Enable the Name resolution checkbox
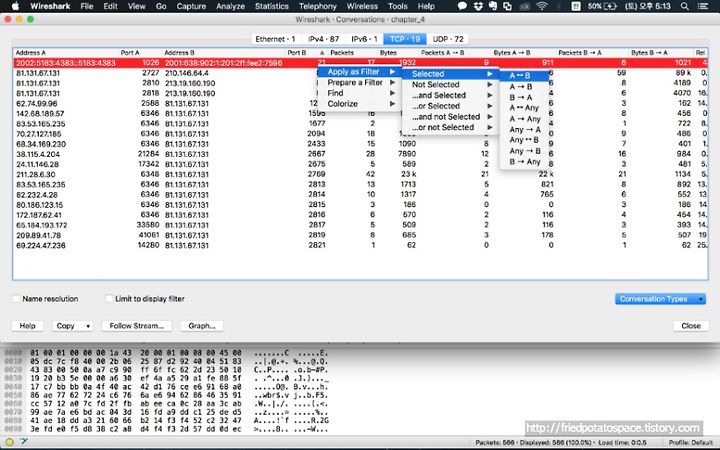Image resolution: width=720 pixels, height=450 pixels. (16, 298)
